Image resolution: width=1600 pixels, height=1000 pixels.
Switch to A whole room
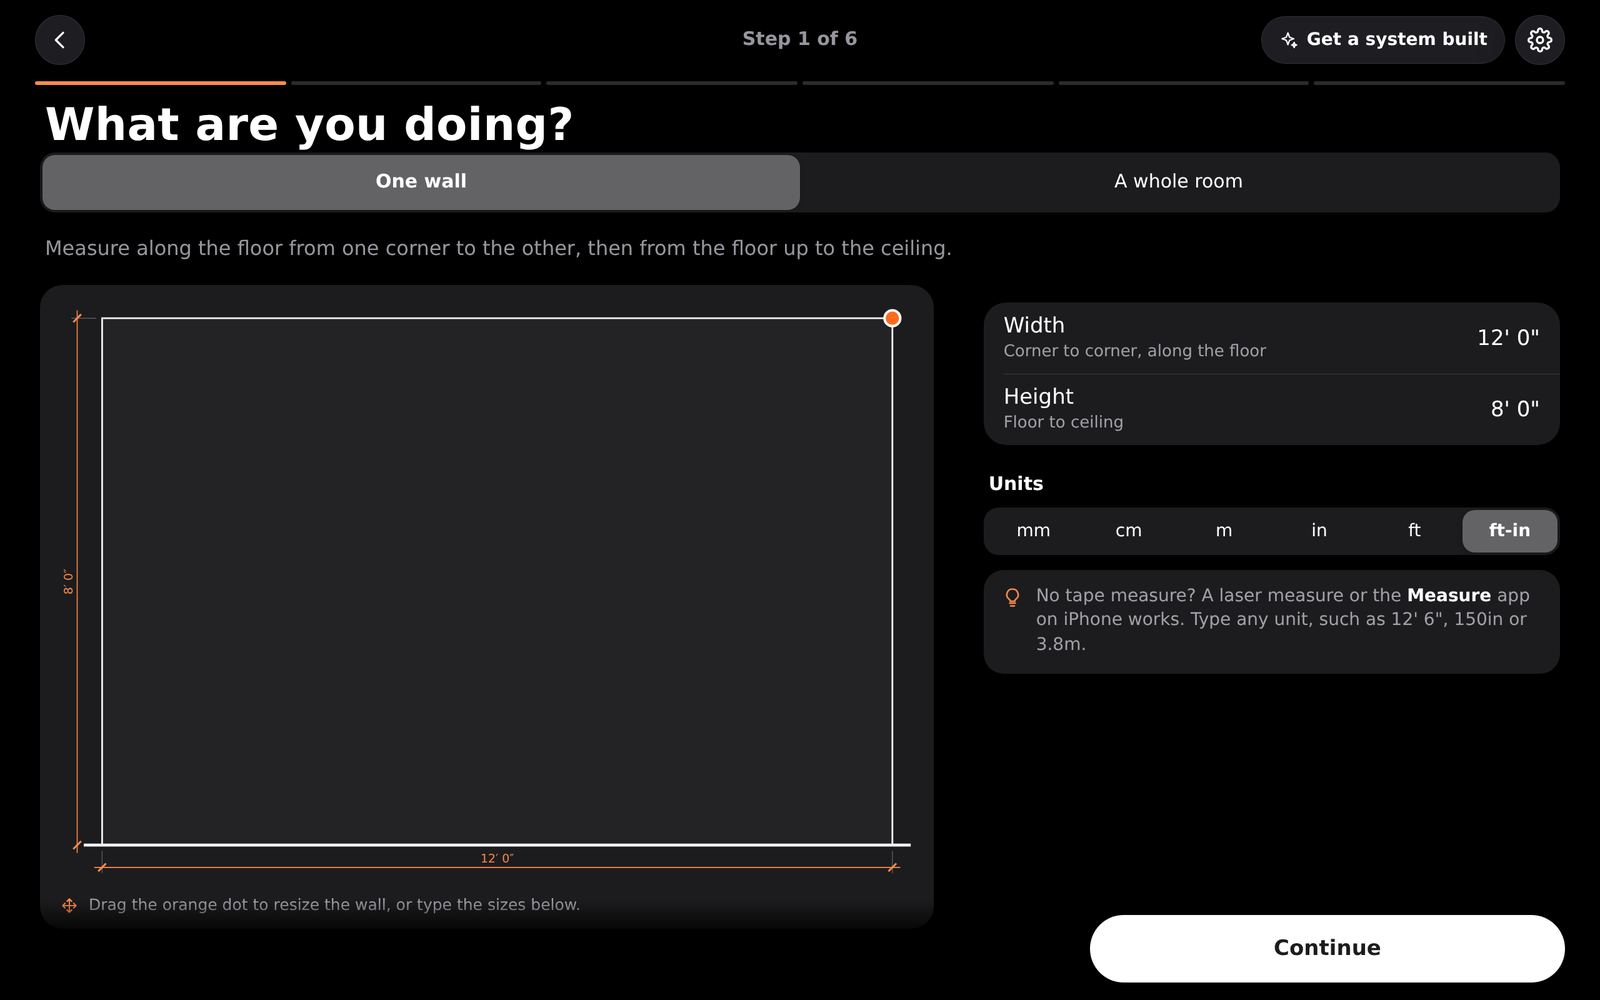[x=1178, y=182]
